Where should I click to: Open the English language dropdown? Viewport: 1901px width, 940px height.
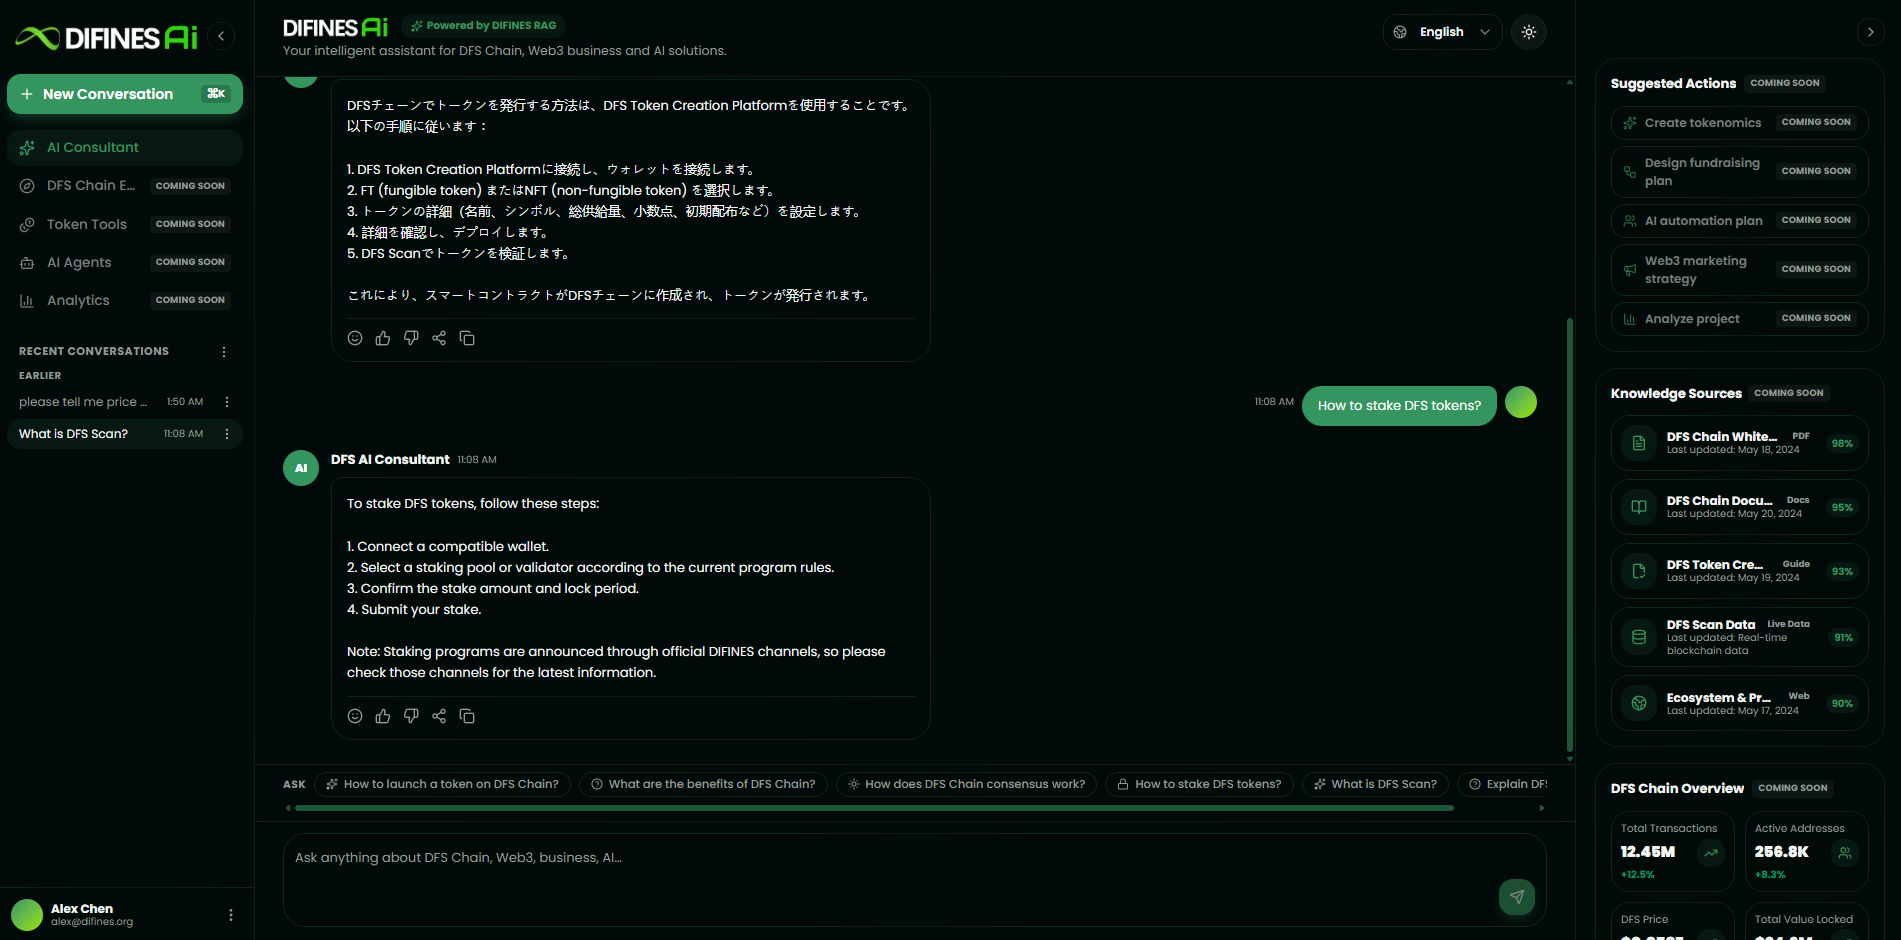click(x=1442, y=32)
